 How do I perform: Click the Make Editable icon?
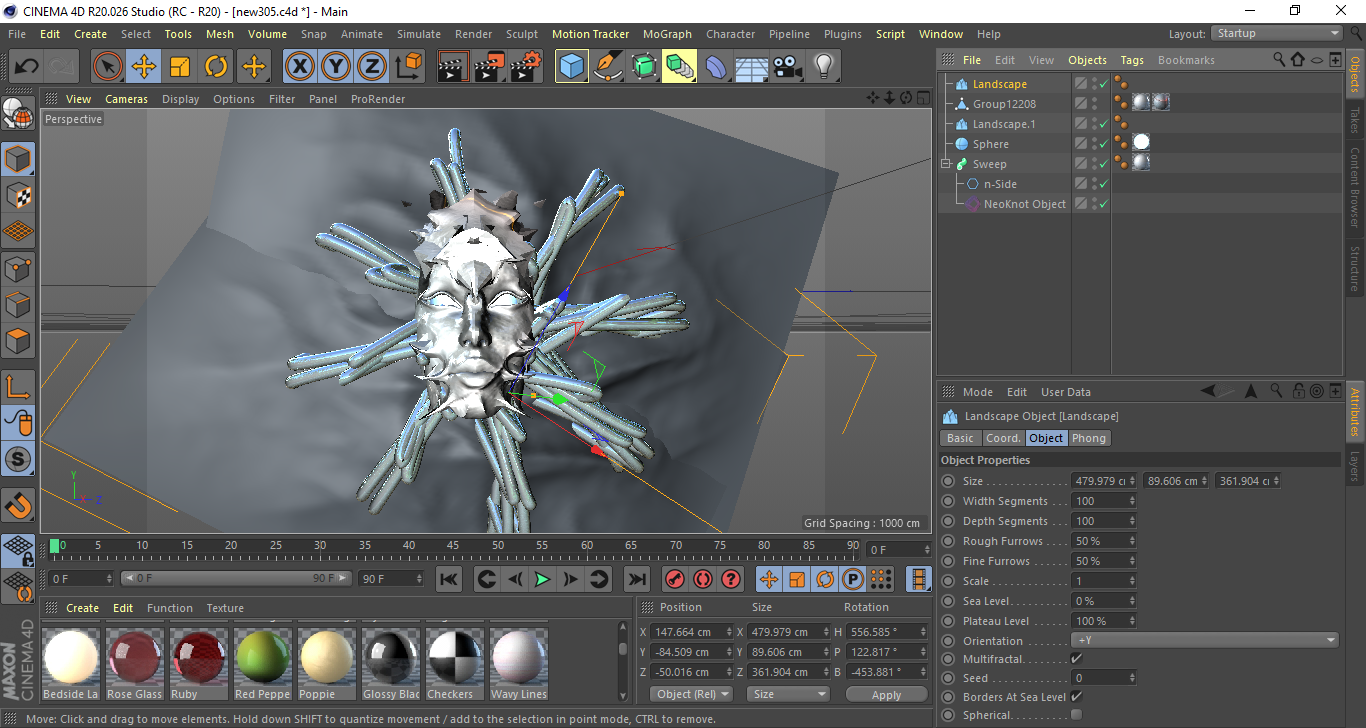[18, 114]
